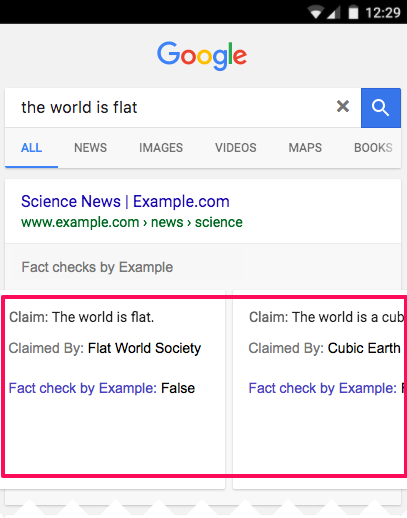Click the 12:29 clock in status bar

click(383, 13)
